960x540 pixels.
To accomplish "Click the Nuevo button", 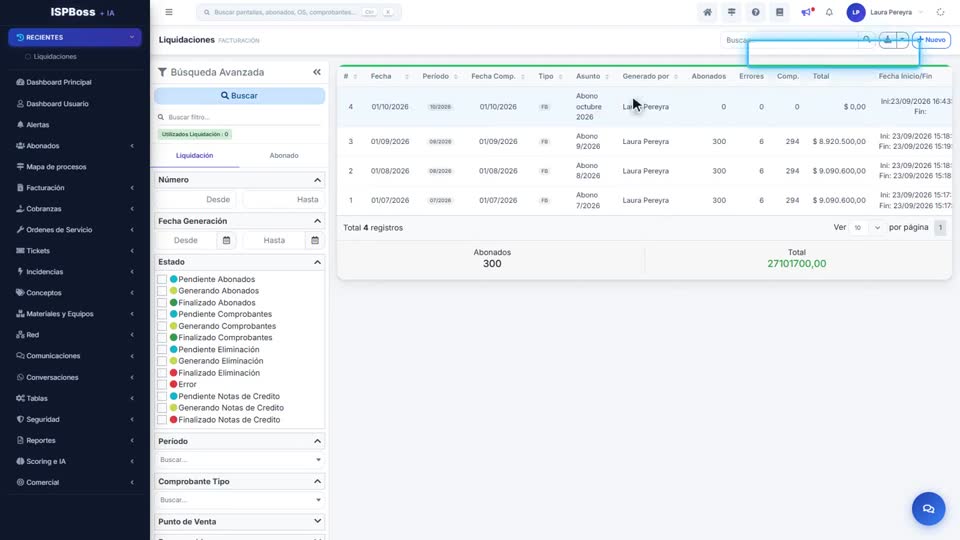I will (x=931, y=40).
